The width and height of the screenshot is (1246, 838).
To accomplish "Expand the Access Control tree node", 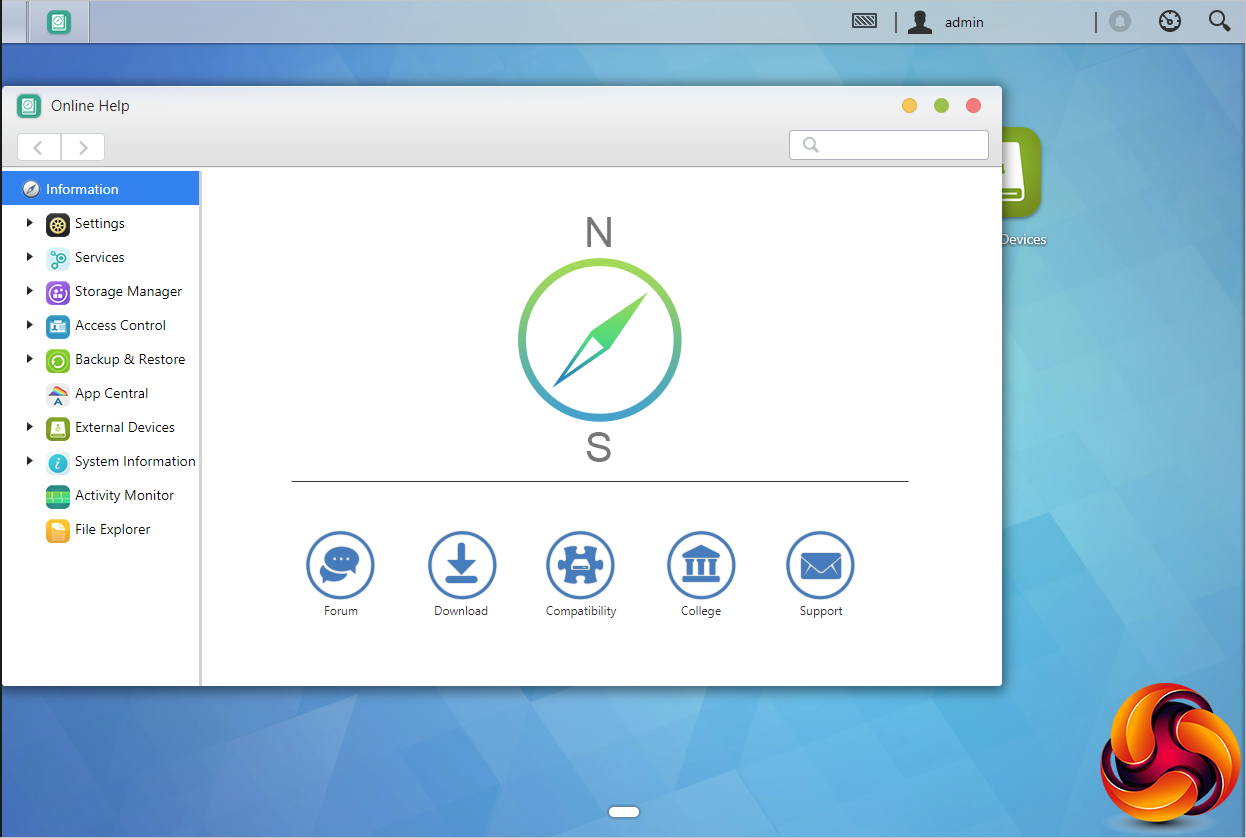I will click(x=30, y=325).
